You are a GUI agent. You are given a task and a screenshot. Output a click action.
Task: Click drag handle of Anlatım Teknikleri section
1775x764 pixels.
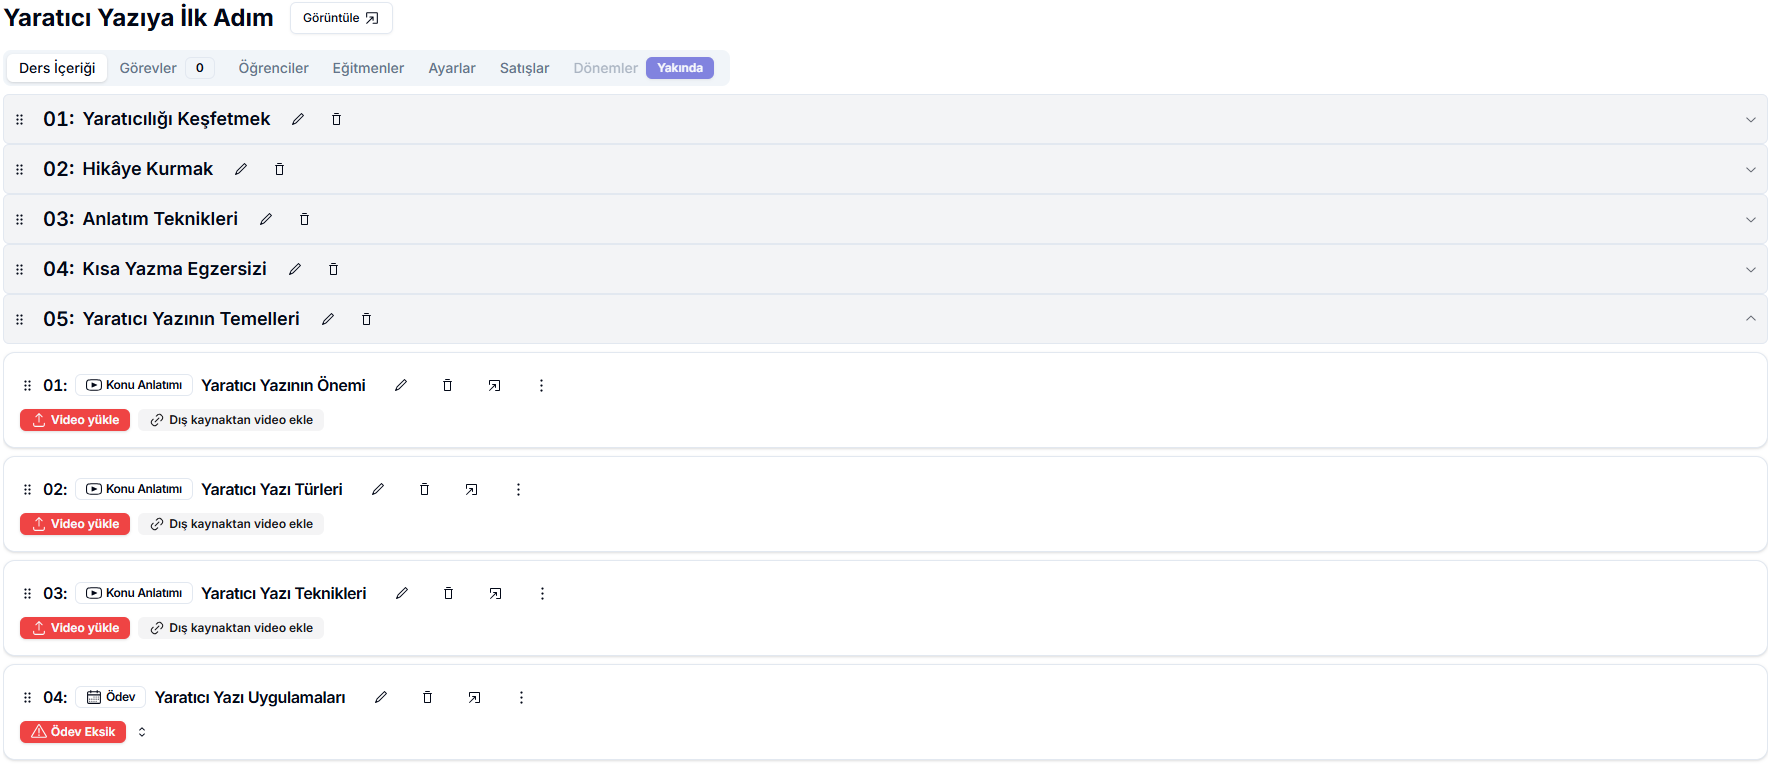(20, 219)
